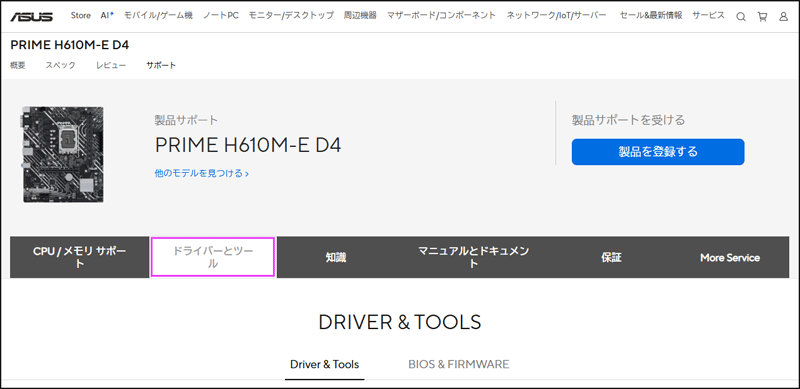This screenshot has width=800, height=389.
Task: Click the PRIME H610M-E D4 motherboard thumbnail
Action: [63, 154]
